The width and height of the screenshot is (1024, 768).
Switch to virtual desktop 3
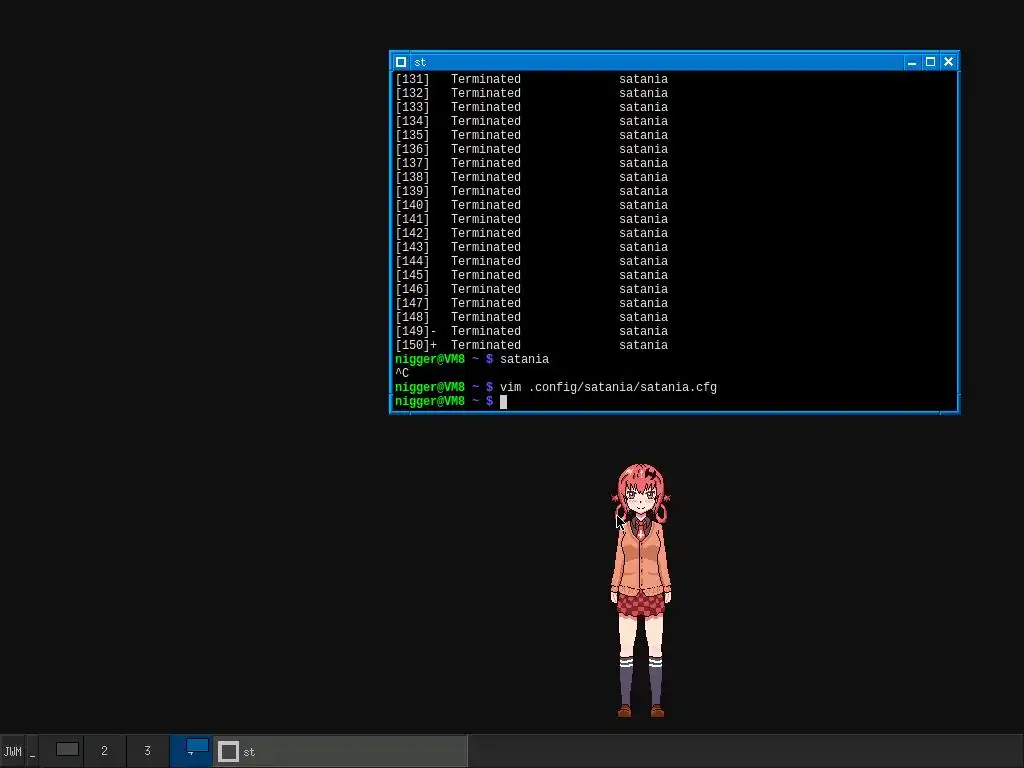[x=148, y=751]
